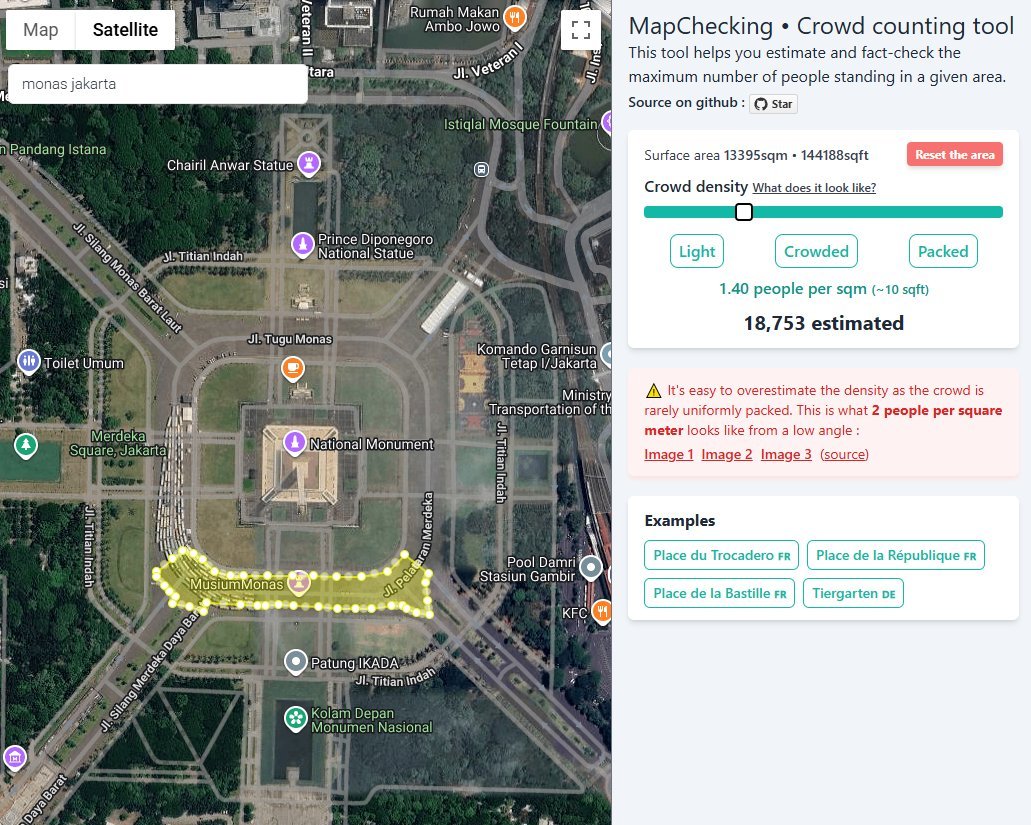This screenshot has width=1031, height=825.
Task: Open the Image 3 link
Action: (786, 454)
